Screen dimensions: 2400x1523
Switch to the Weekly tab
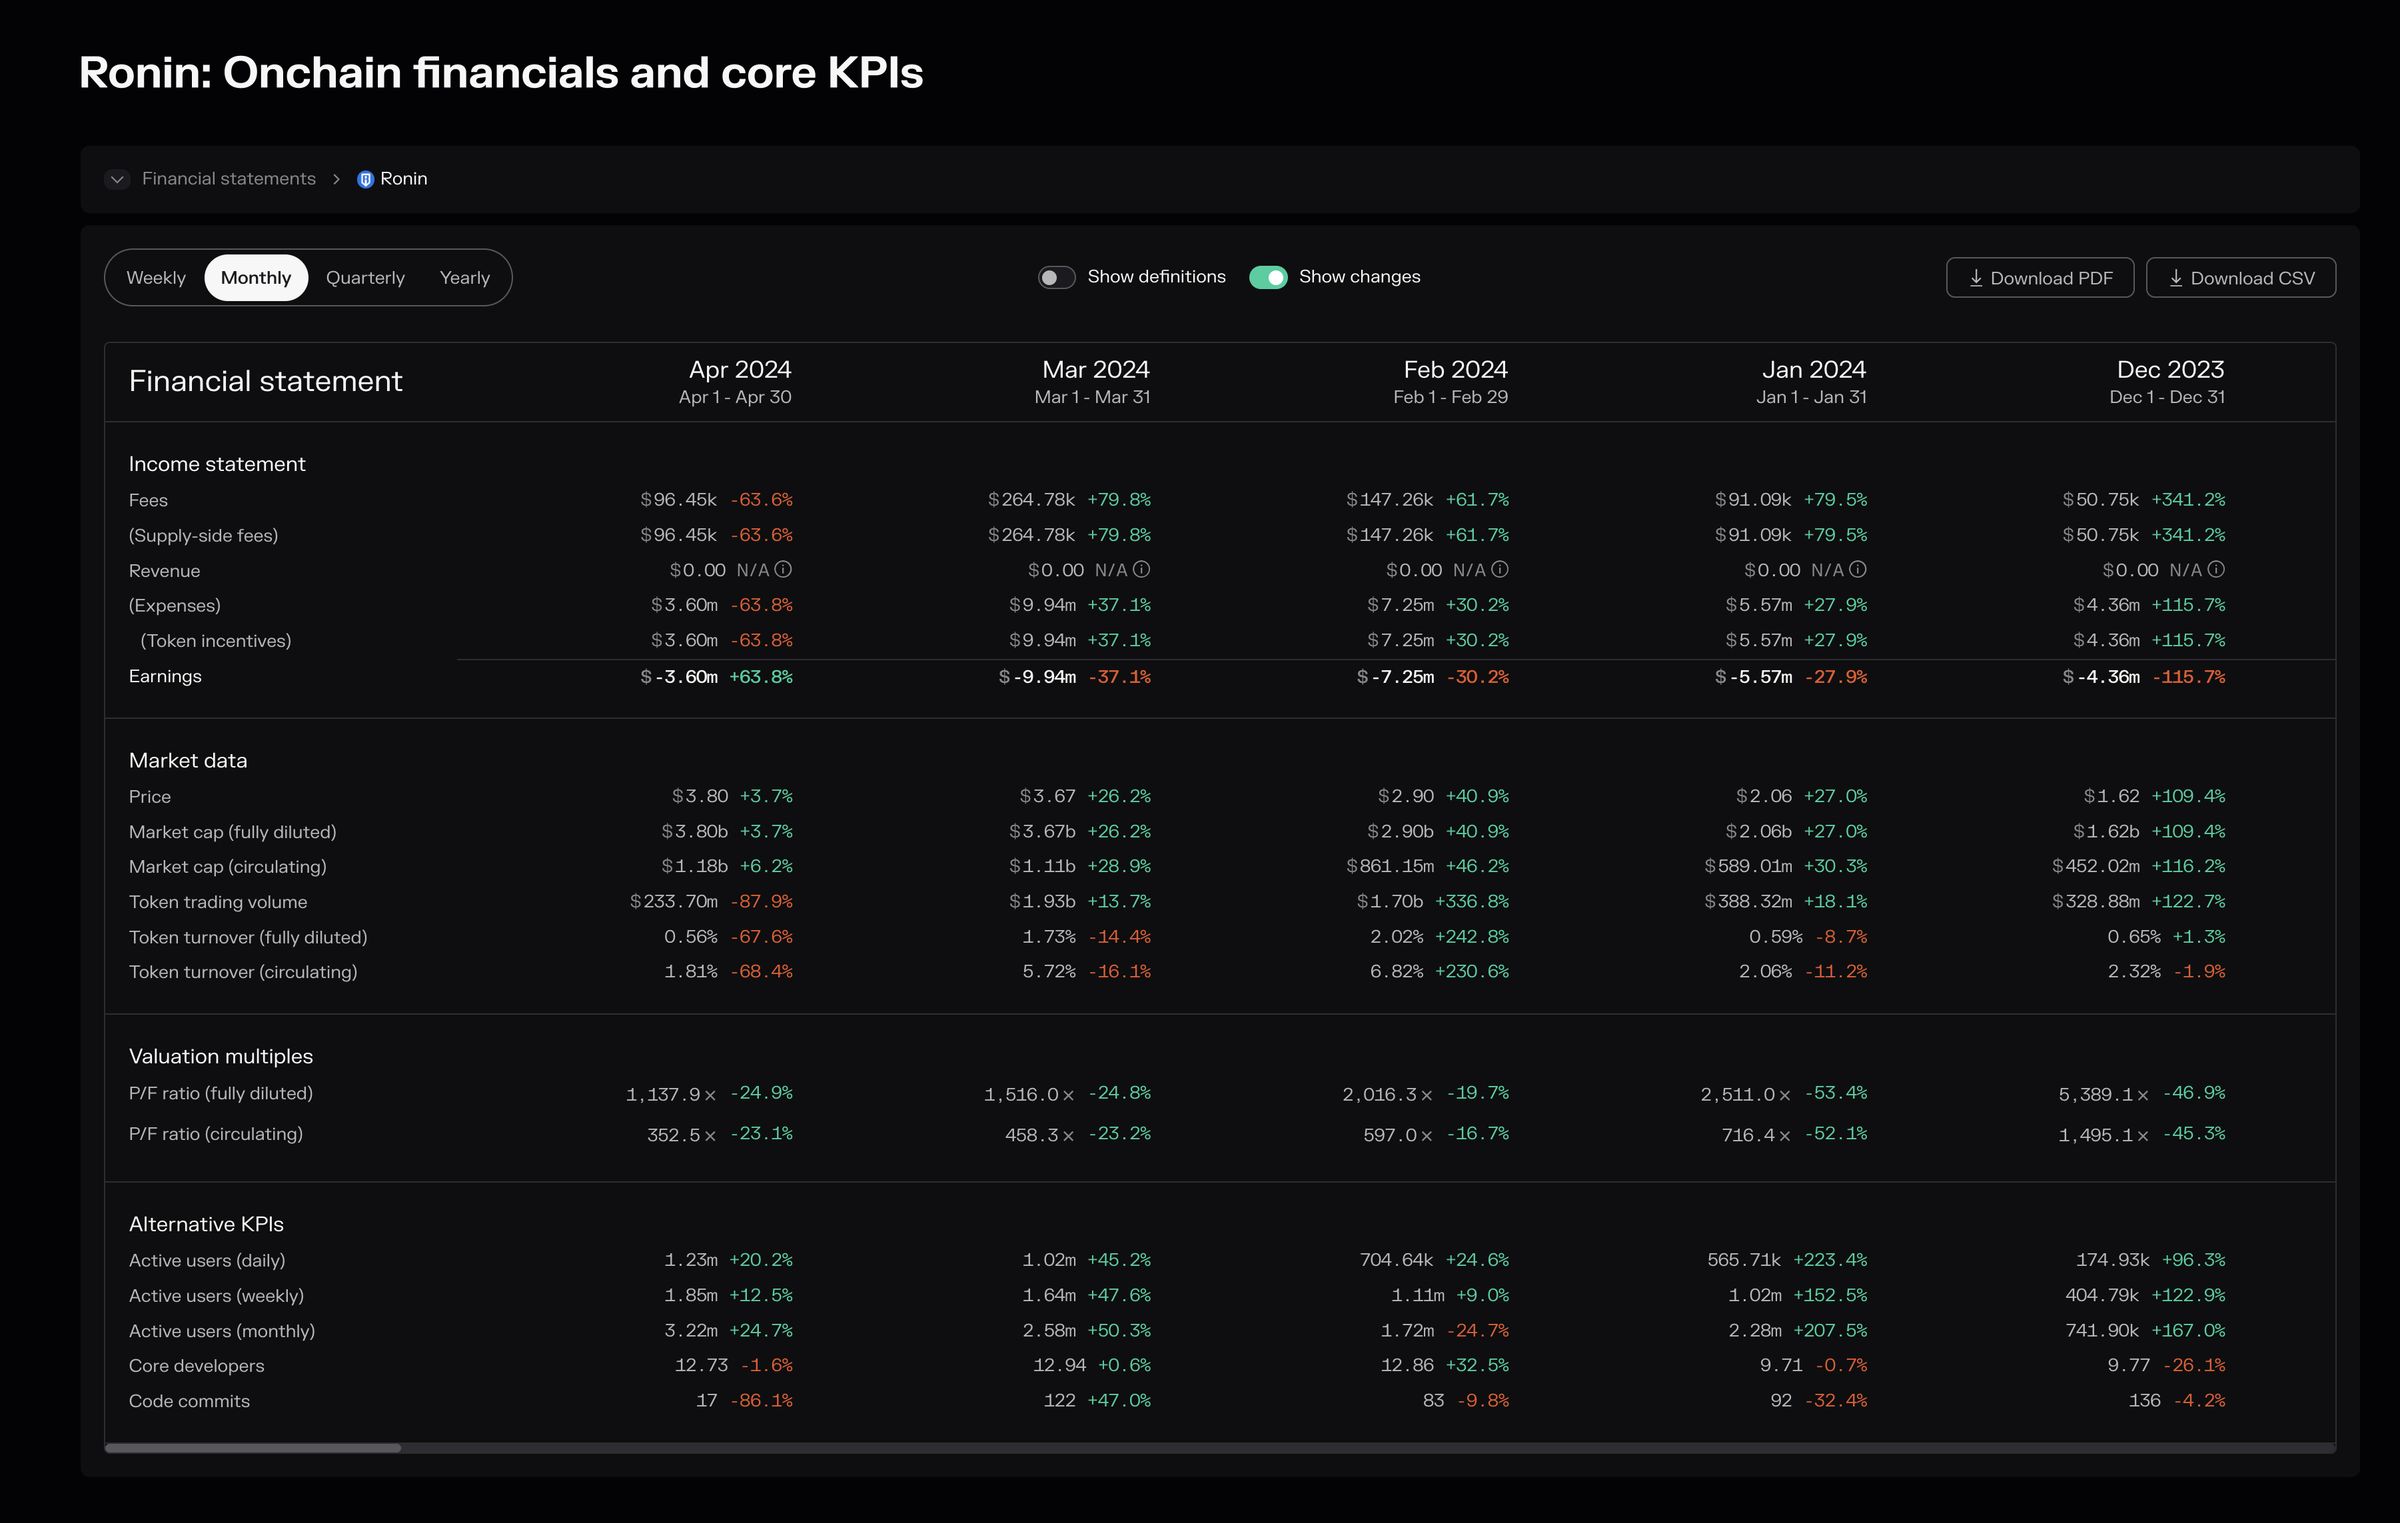[x=156, y=278]
